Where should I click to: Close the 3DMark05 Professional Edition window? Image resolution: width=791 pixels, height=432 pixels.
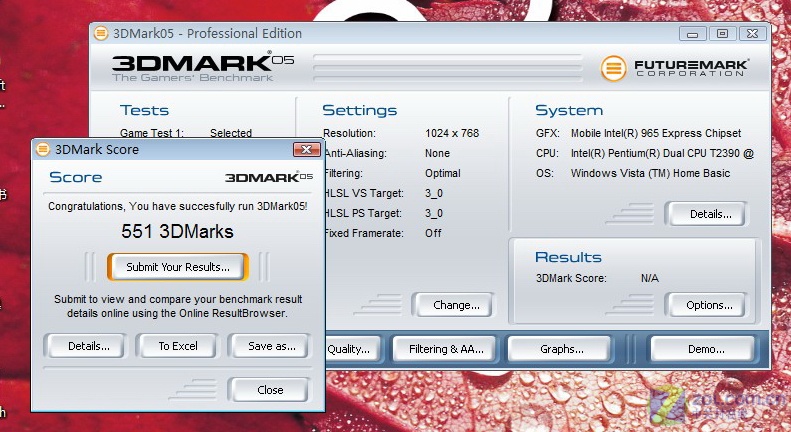click(752, 34)
